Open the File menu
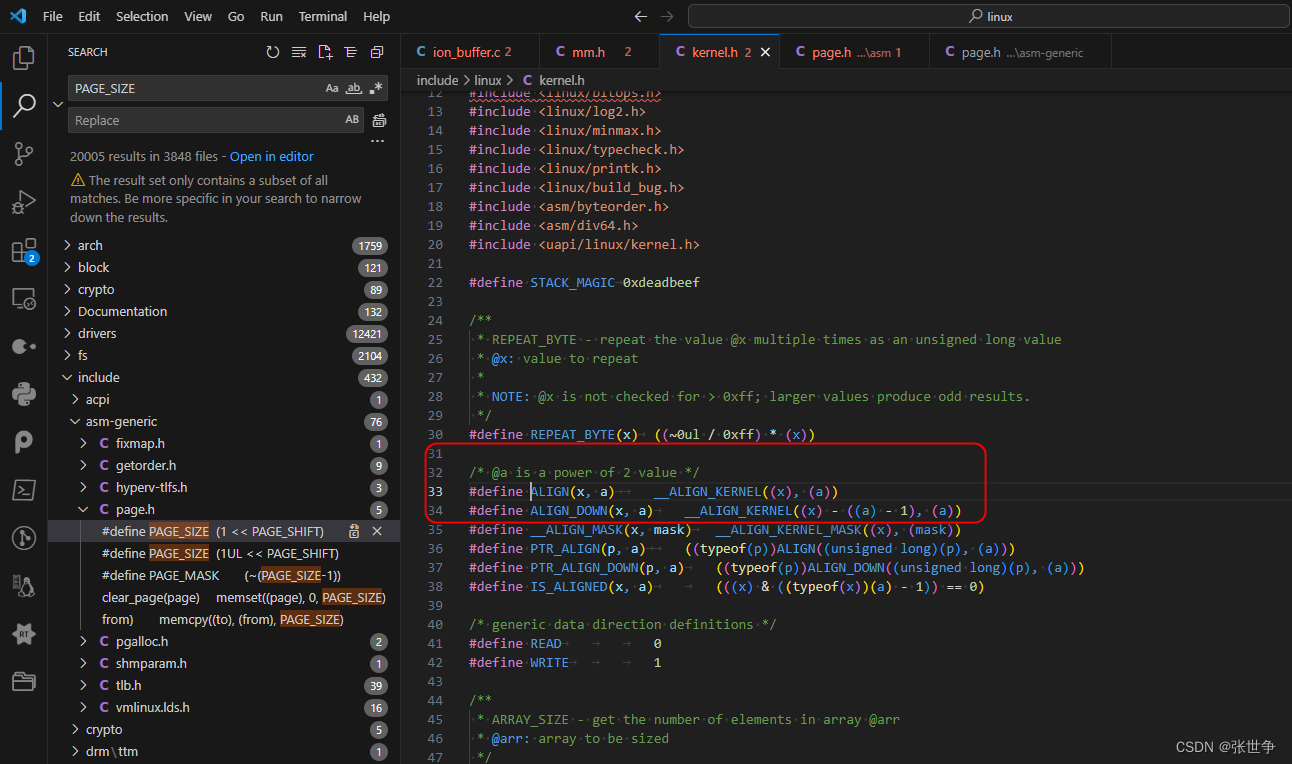Image resolution: width=1292 pixels, height=764 pixels. (x=52, y=17)
